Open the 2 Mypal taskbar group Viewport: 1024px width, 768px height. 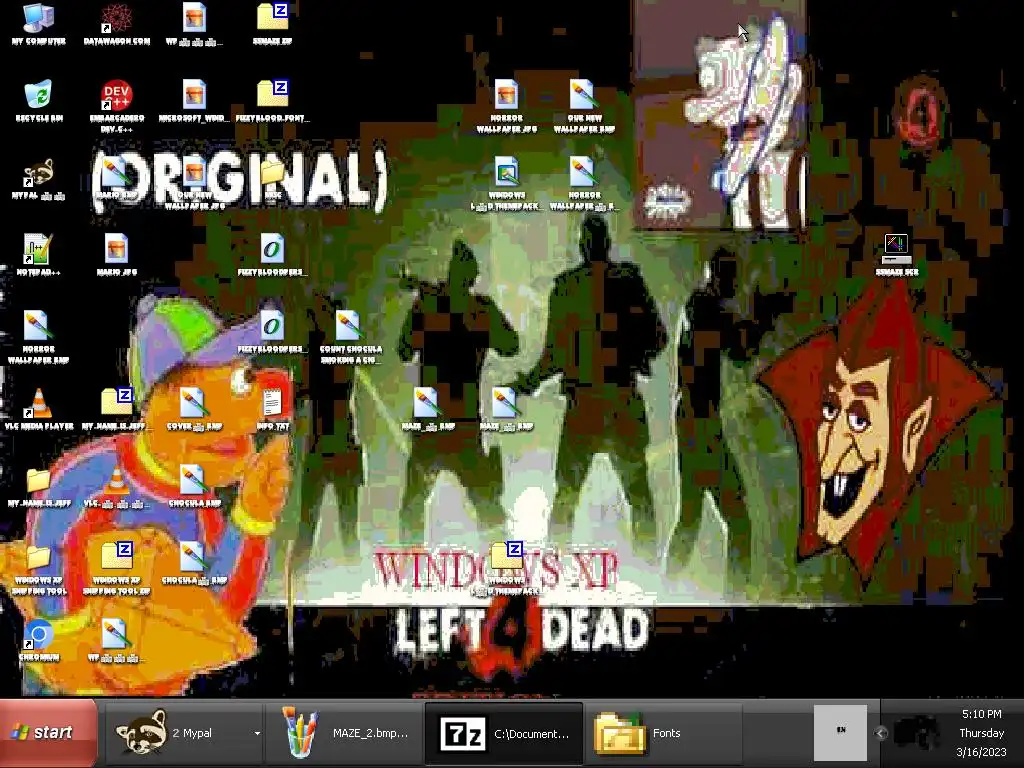[x=184, y=733]
